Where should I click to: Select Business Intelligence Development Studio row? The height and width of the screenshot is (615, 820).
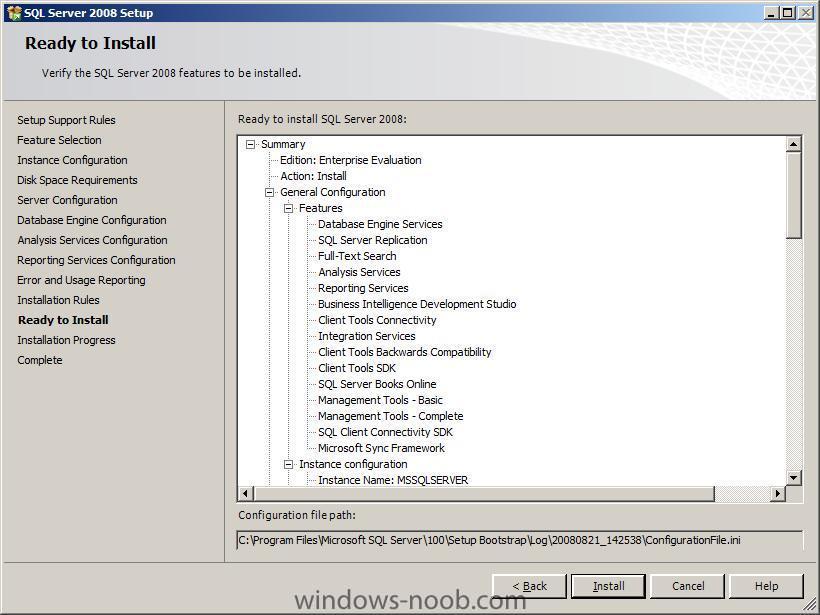click(417, 304)
